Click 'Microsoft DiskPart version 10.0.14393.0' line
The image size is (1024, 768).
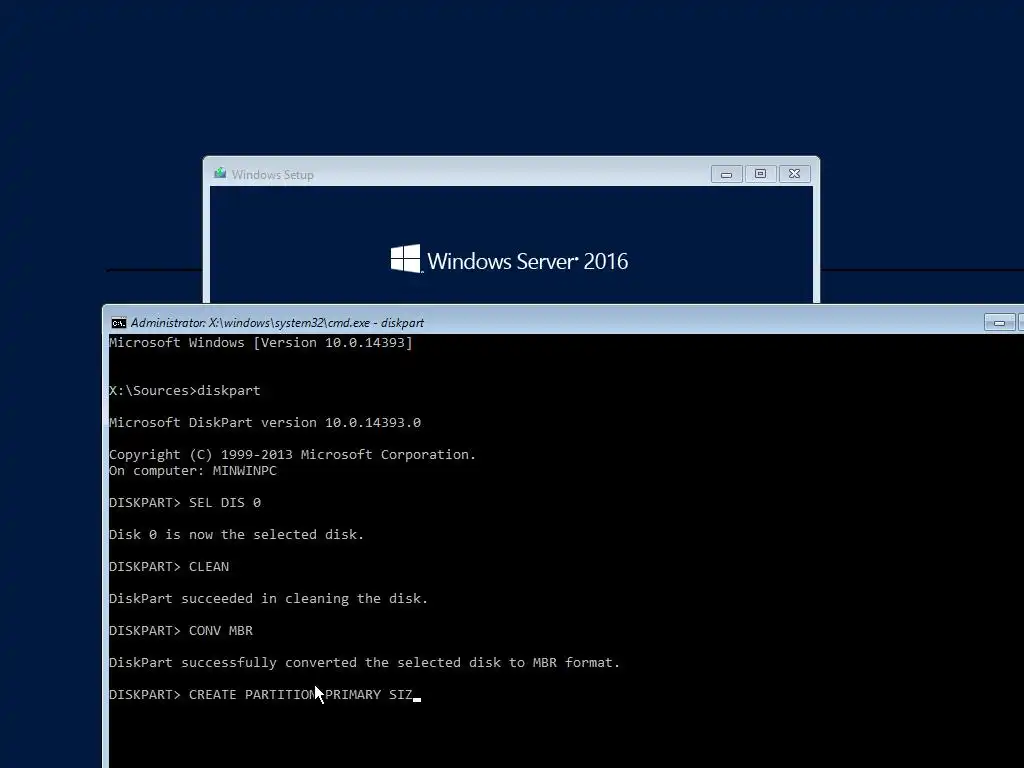click(265, 423)
